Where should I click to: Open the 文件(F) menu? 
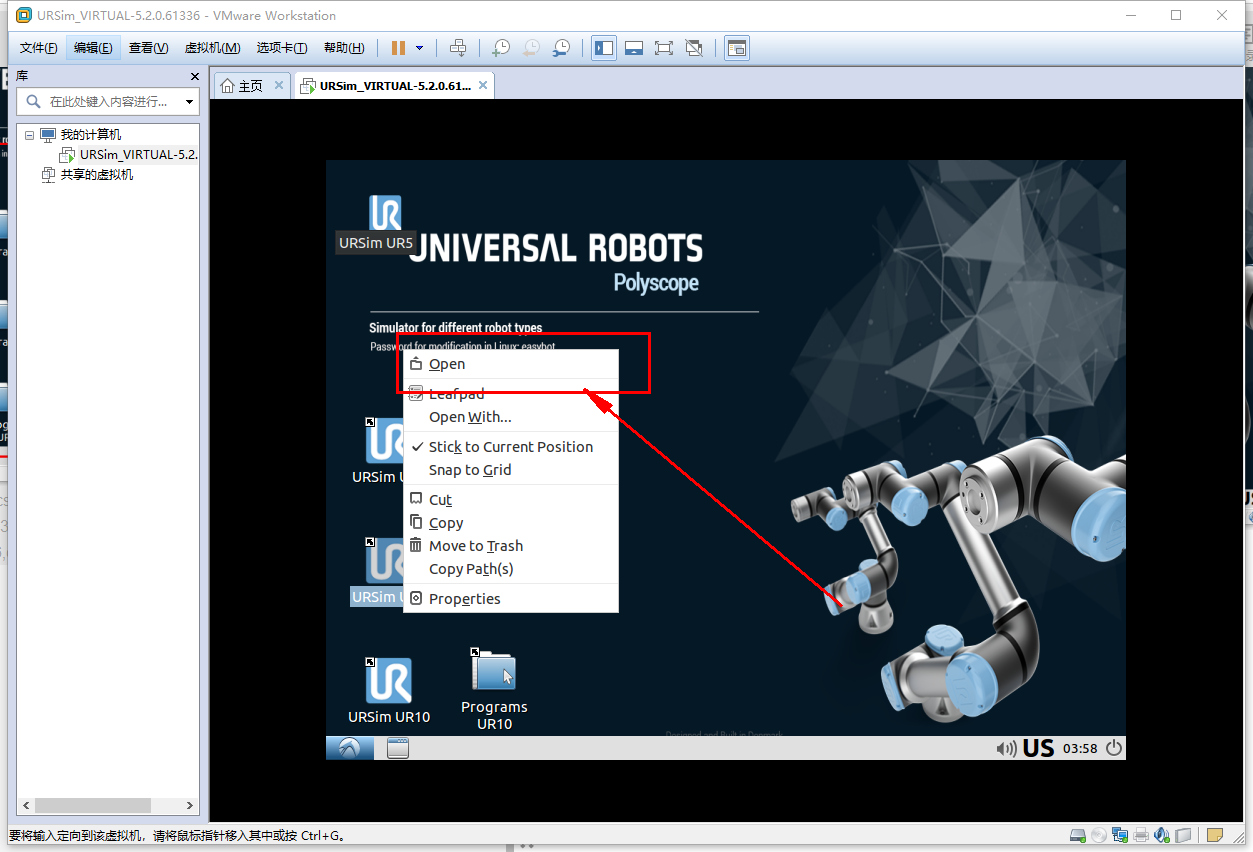39,48
